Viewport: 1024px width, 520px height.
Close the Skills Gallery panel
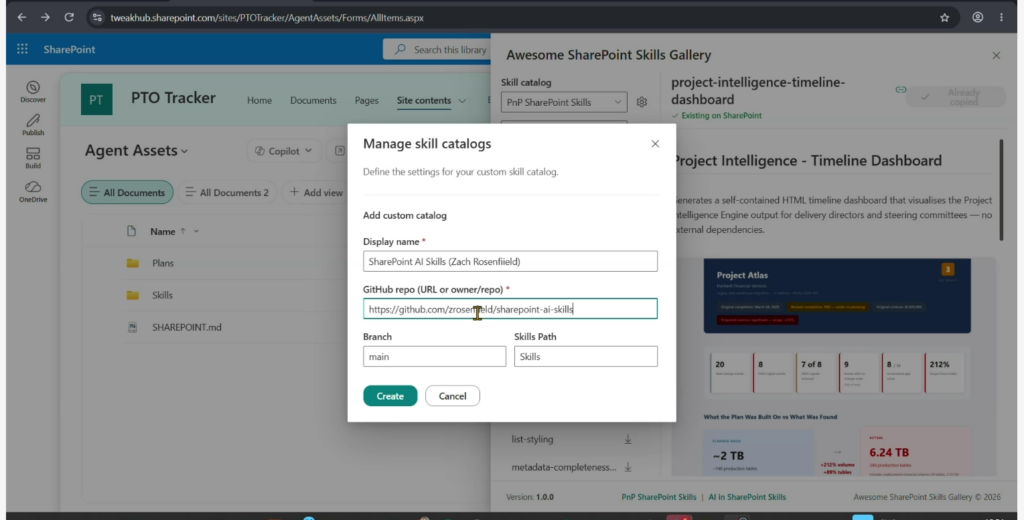[996, 56]
